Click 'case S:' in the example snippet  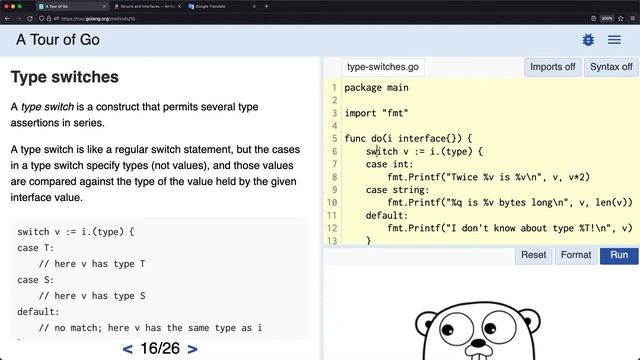(x=36, y=280)
